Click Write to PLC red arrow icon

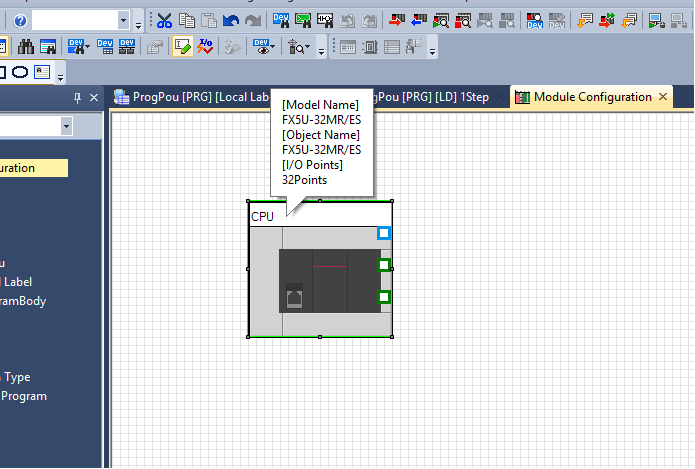click(x=397, y=20)
